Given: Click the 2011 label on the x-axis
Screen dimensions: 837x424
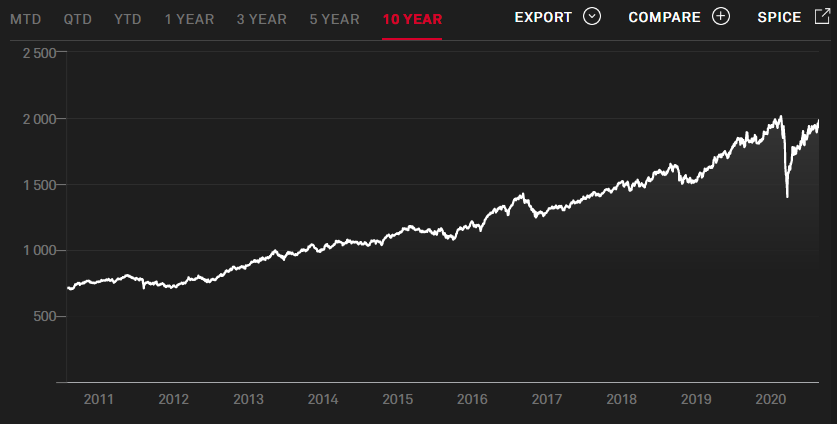Looking at the screenshot, I should pyautogui.click(x=99, y=399).
